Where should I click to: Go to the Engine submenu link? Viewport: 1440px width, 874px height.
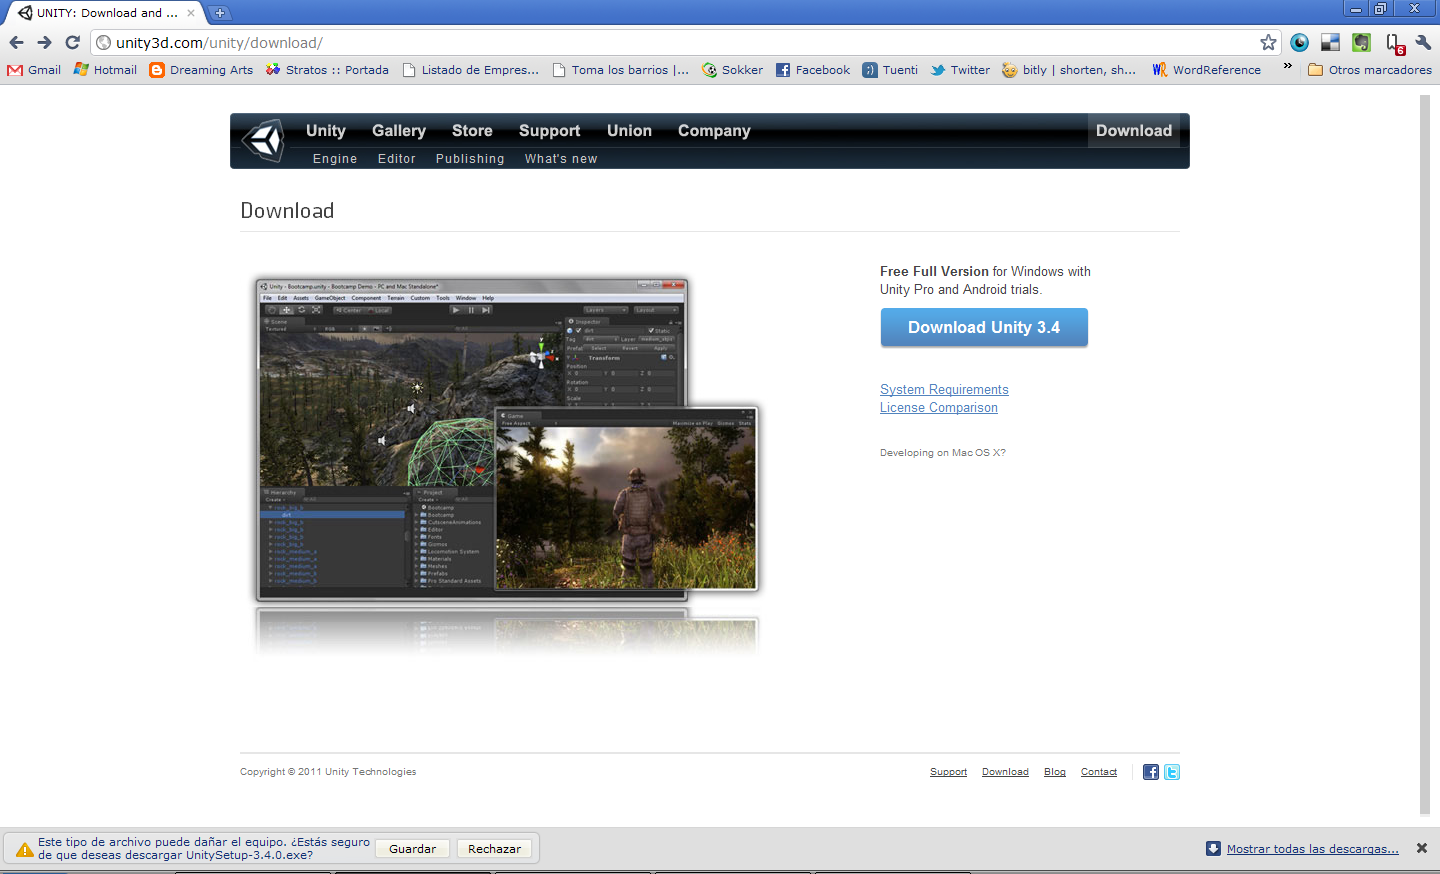tap(335, 159)
